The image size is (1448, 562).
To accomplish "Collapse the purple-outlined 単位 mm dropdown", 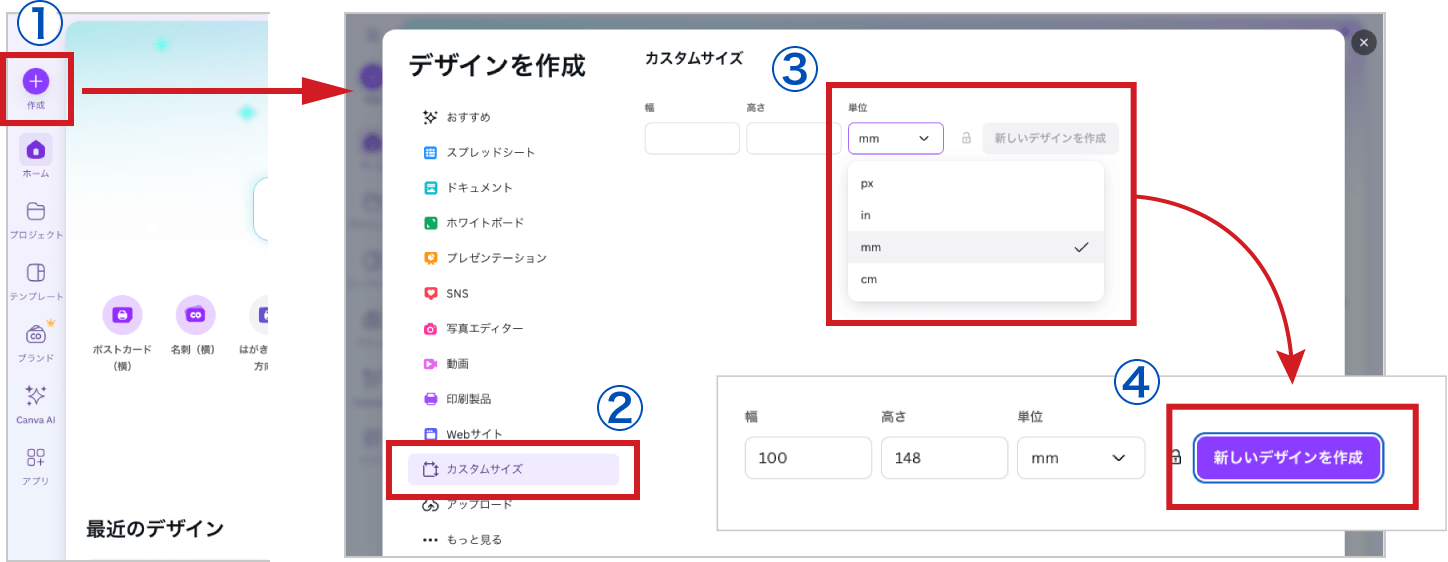I will coord(895,139).
